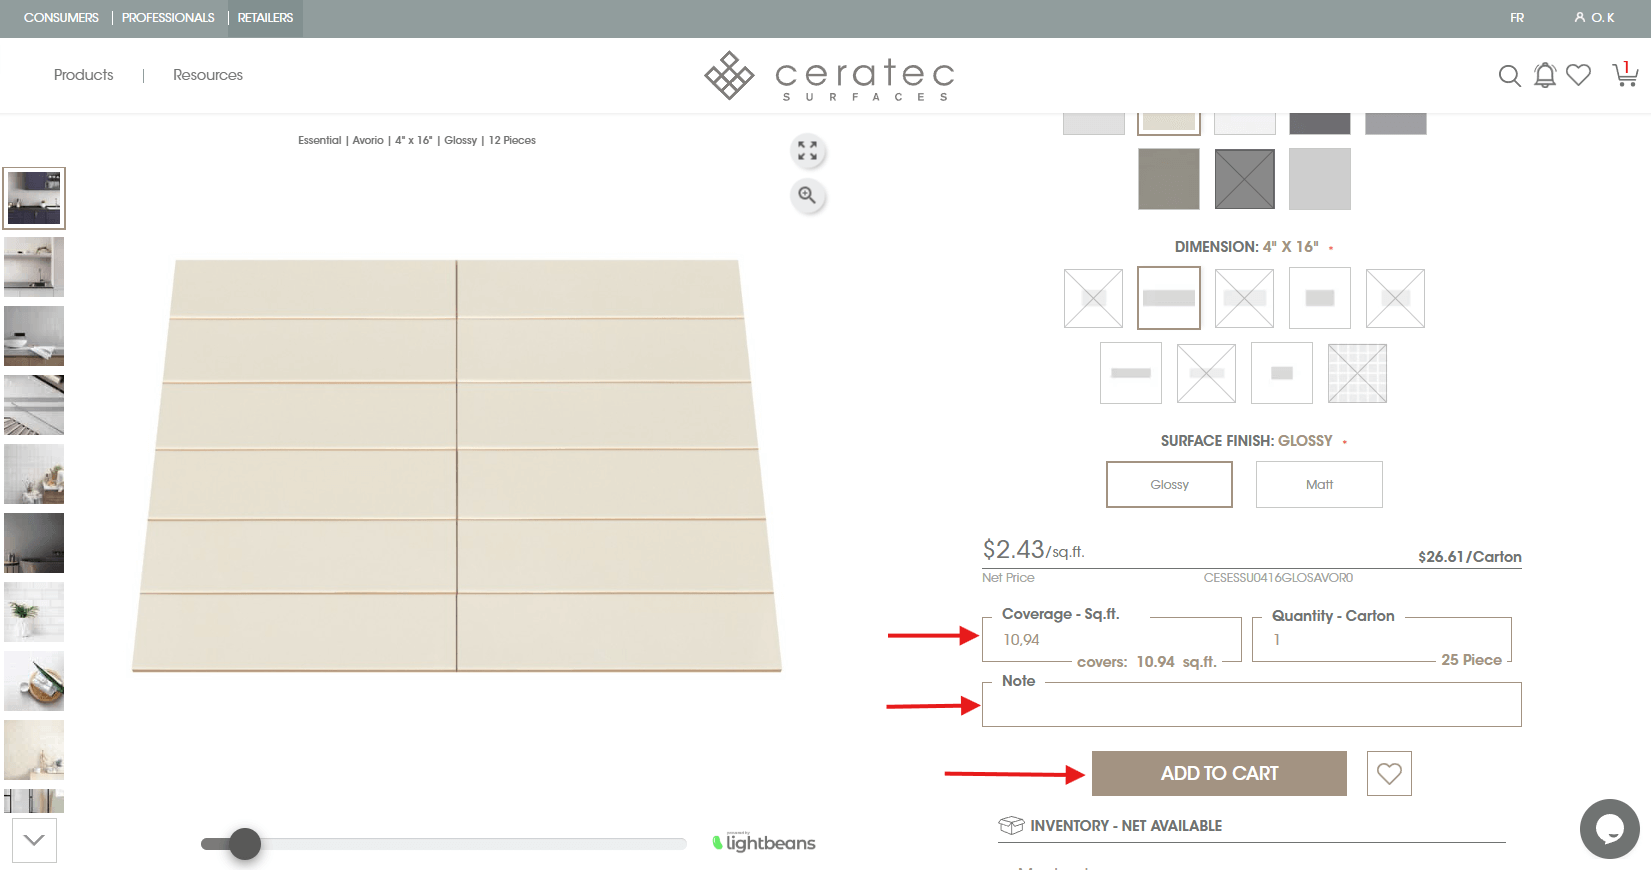Image resolution: width=1651 pixels, height=870 pixels.
Task: Add product to favorites with heart button
Action: (x=1389, y=773)
